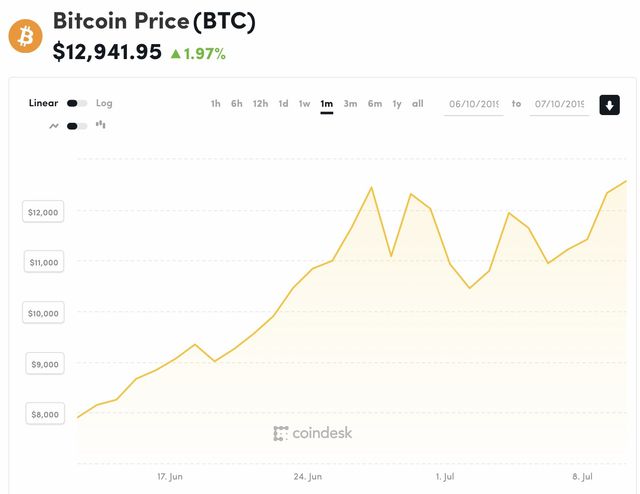The image size is (640, 494).
Task: Click the Bitcoin Price (BTC) heading
Action: [154, 20]
